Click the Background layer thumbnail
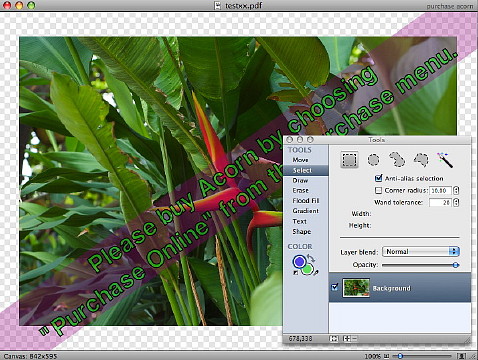This screenshot has height=360, width=478. point(356,288)
